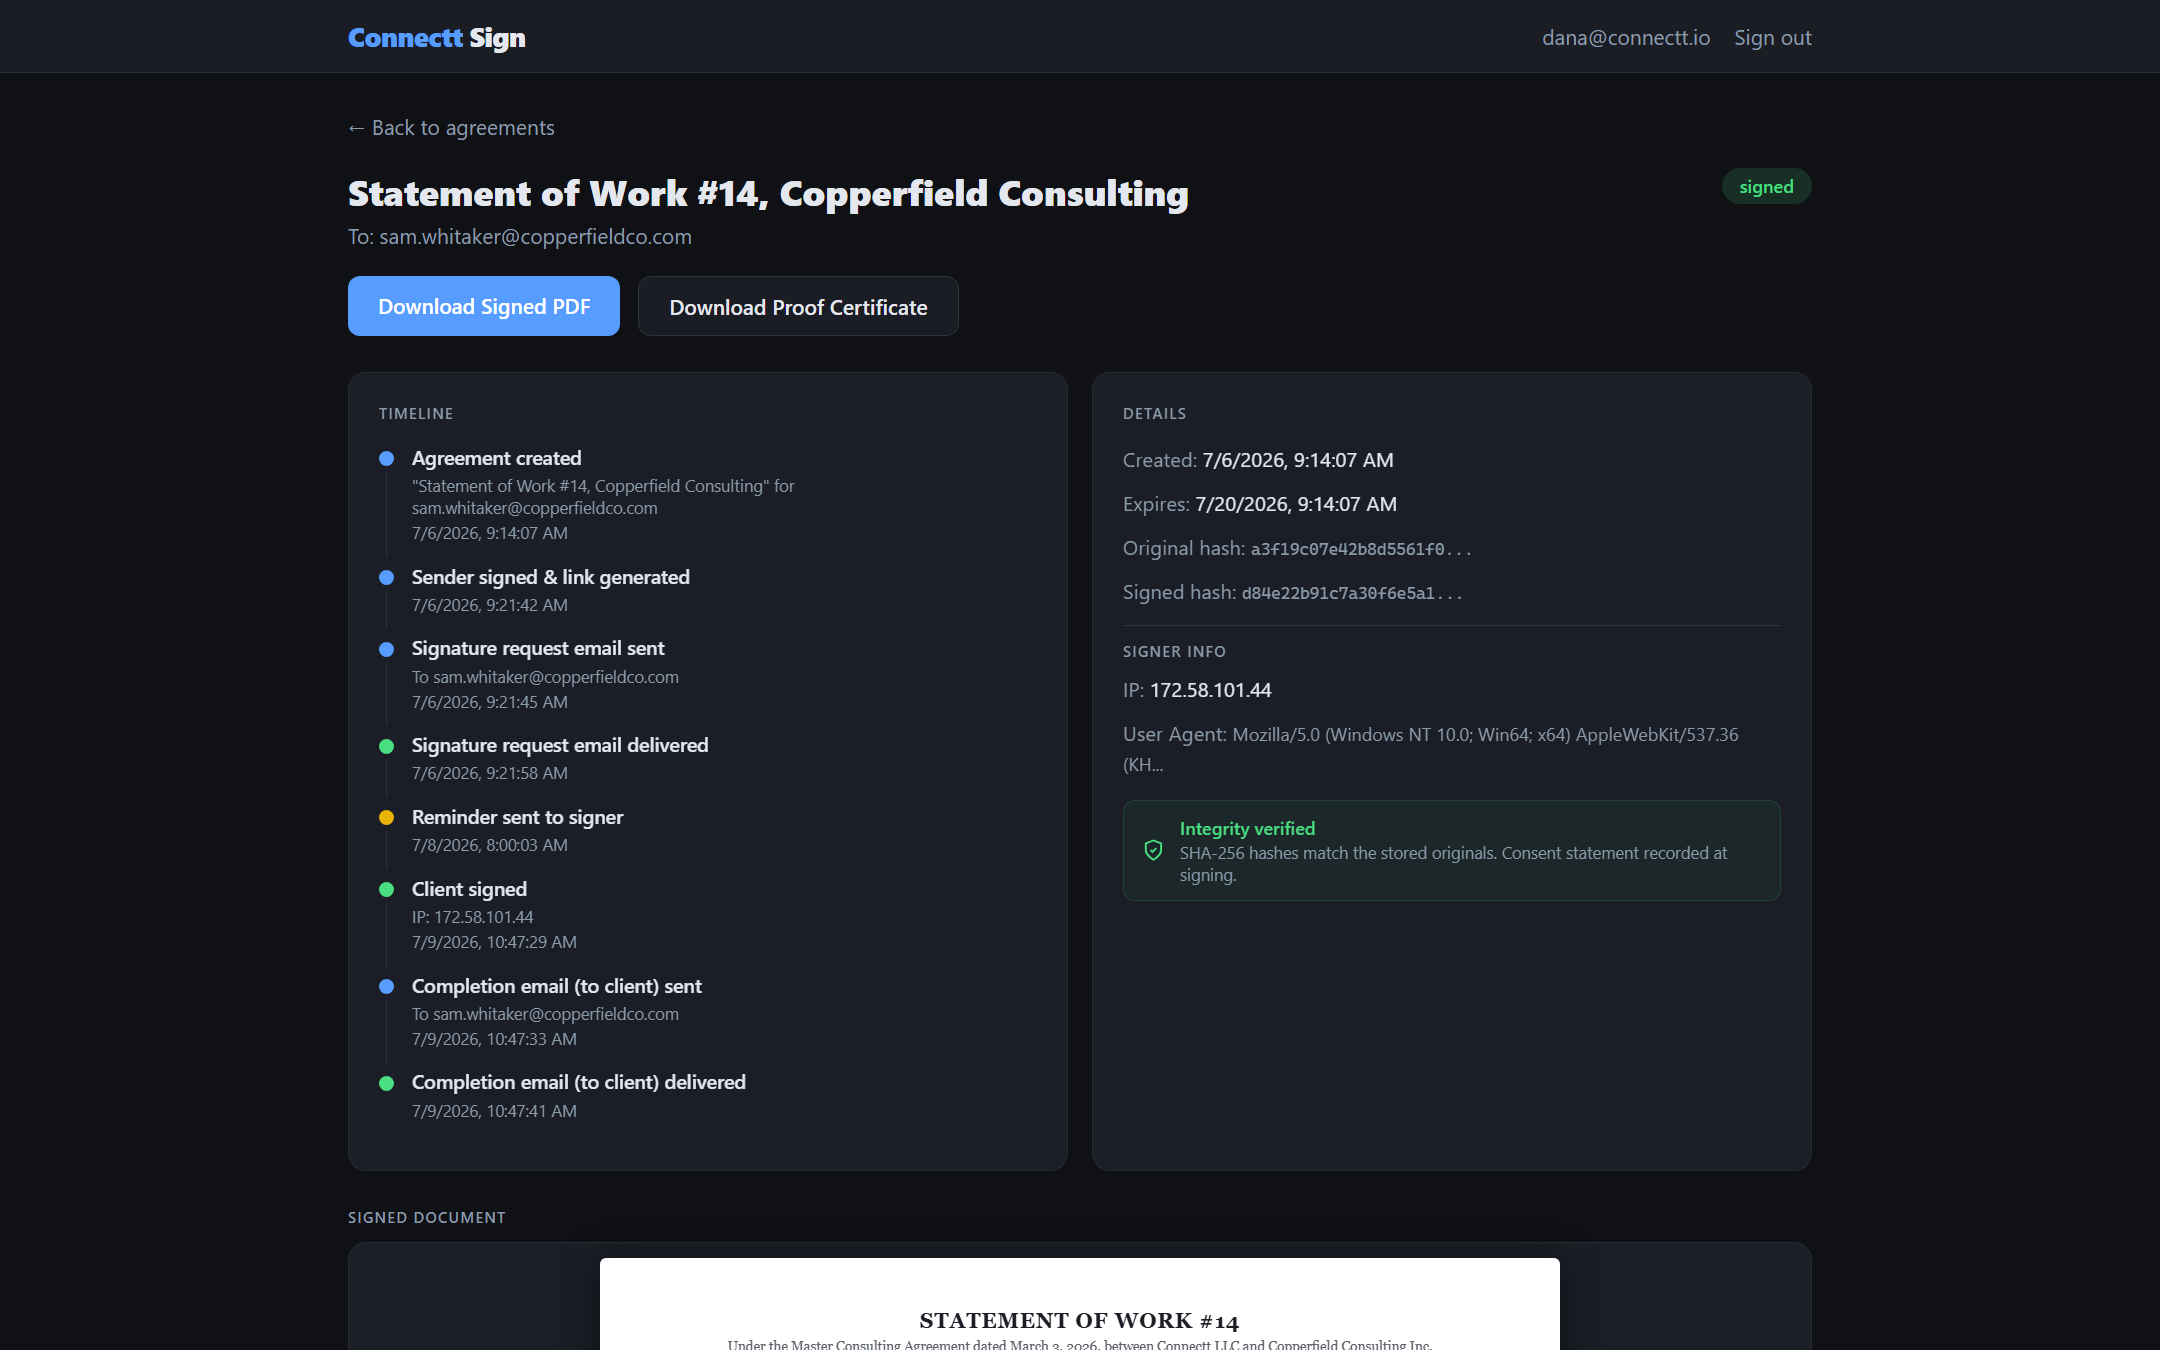The image size is (2160, 1350).
Task: Click the User Agent string
Action: (x=1431, y=749)
